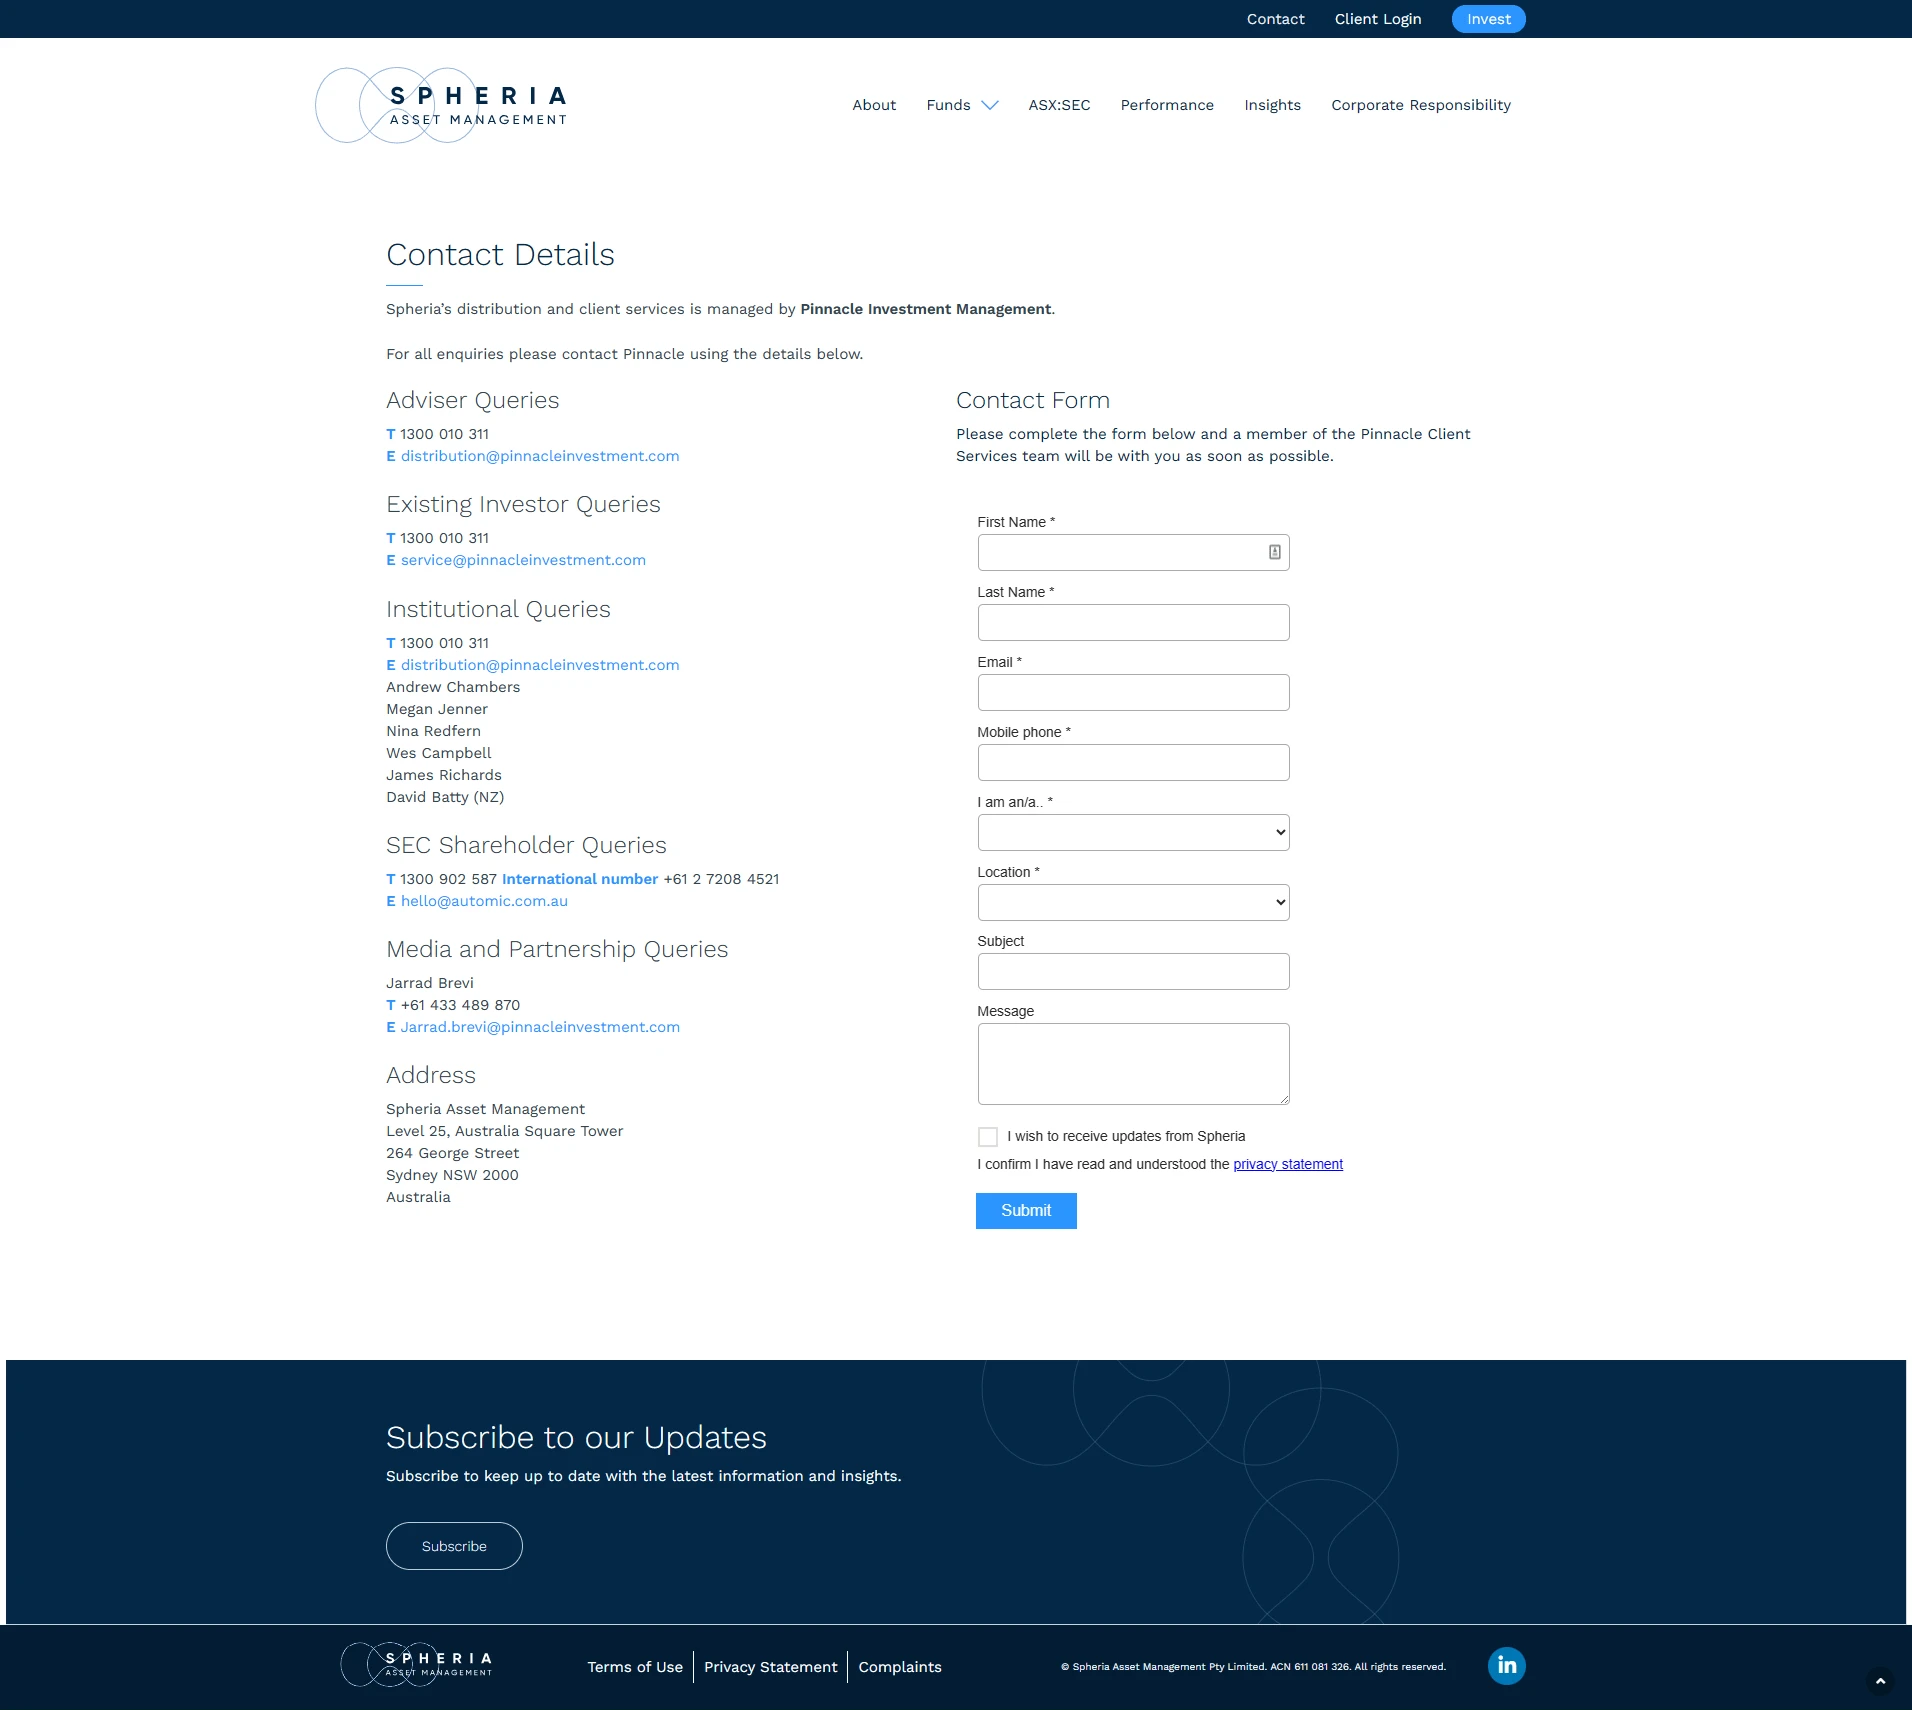Open the LinkedIn icon in footer
Image resolution: width=1912 pixels, height=1712 pixels.
point(1506,1666)
